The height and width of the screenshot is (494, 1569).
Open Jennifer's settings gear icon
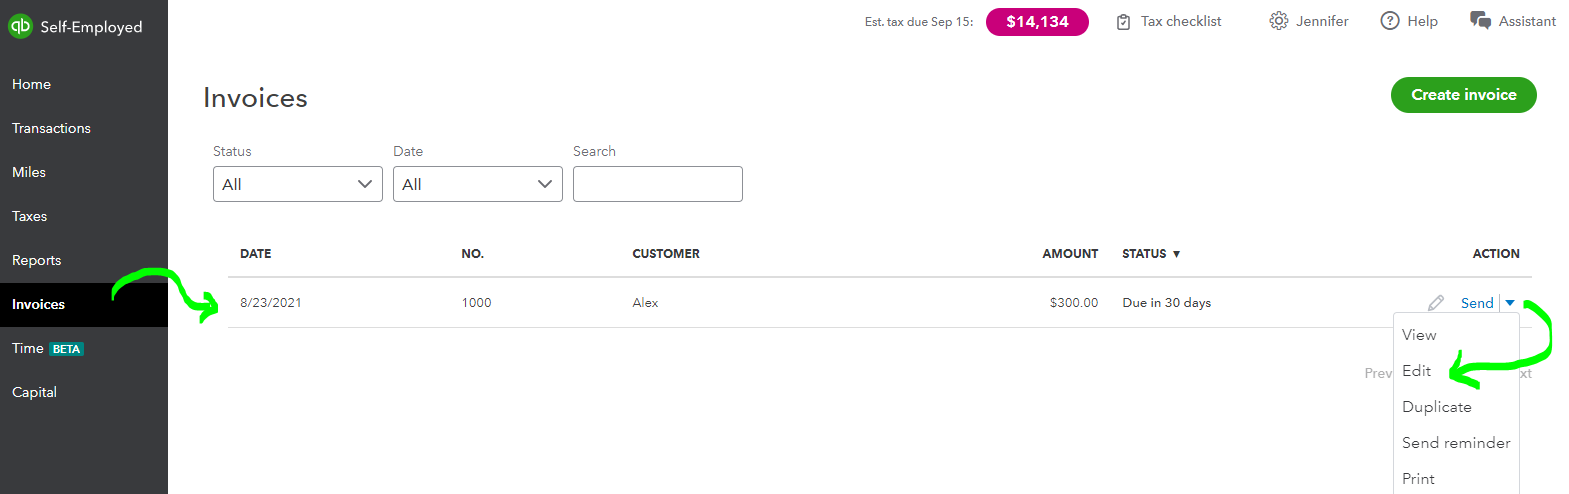[x=1278, y=21]
